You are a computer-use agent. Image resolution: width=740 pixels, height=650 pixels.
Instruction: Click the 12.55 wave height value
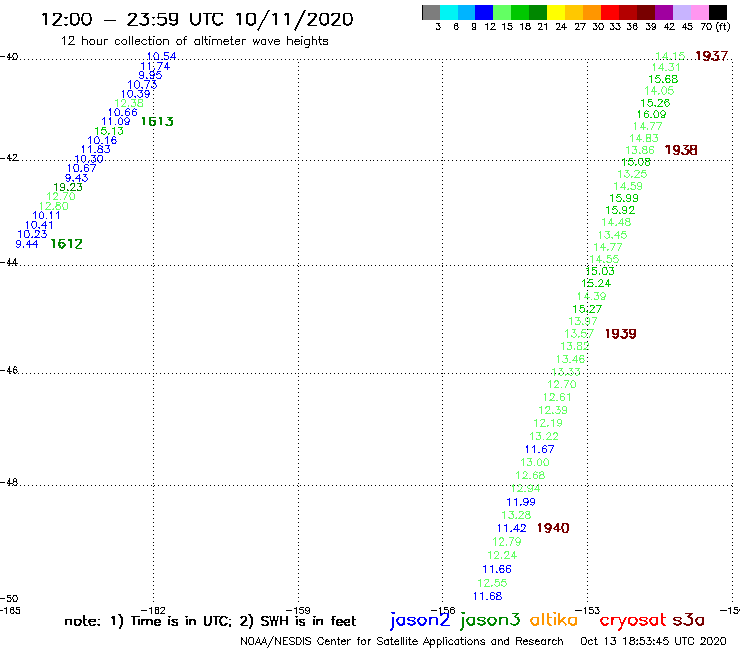pyautogui.click(x=492, y=582)
